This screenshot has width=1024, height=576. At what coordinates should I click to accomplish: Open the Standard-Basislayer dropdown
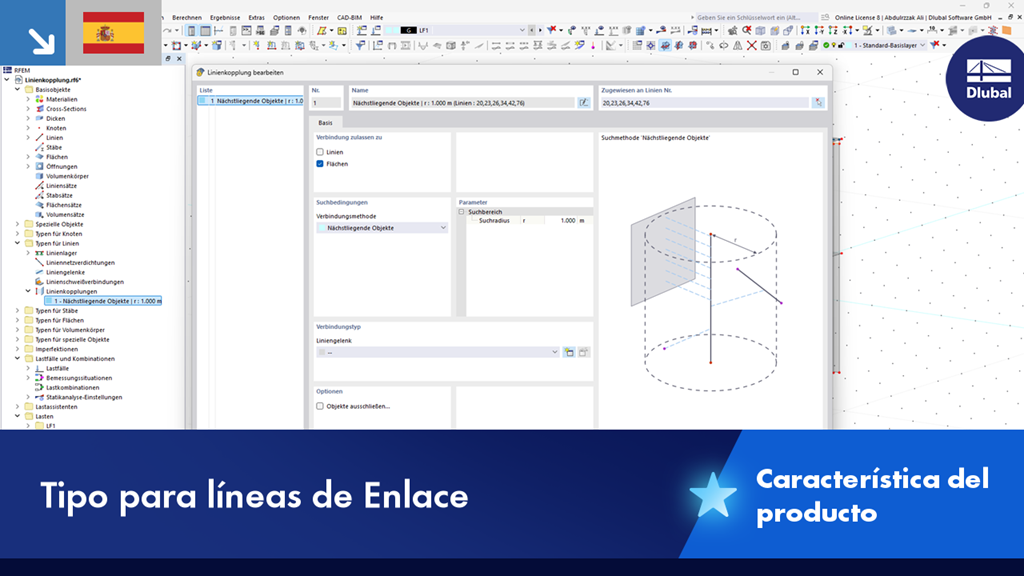(x=922, y=45)
